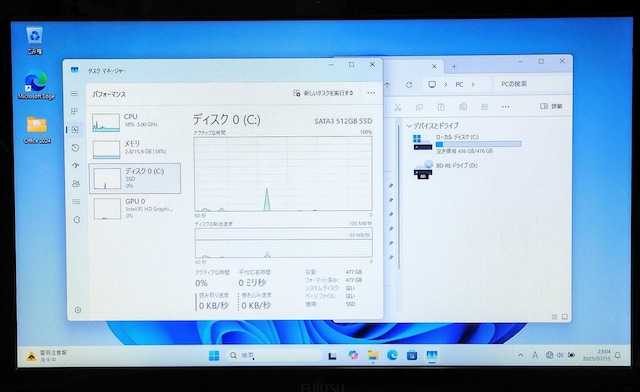640x392 pixels.
Task: Click weather alert widget on taskbar
Action: tap(47, 356)
